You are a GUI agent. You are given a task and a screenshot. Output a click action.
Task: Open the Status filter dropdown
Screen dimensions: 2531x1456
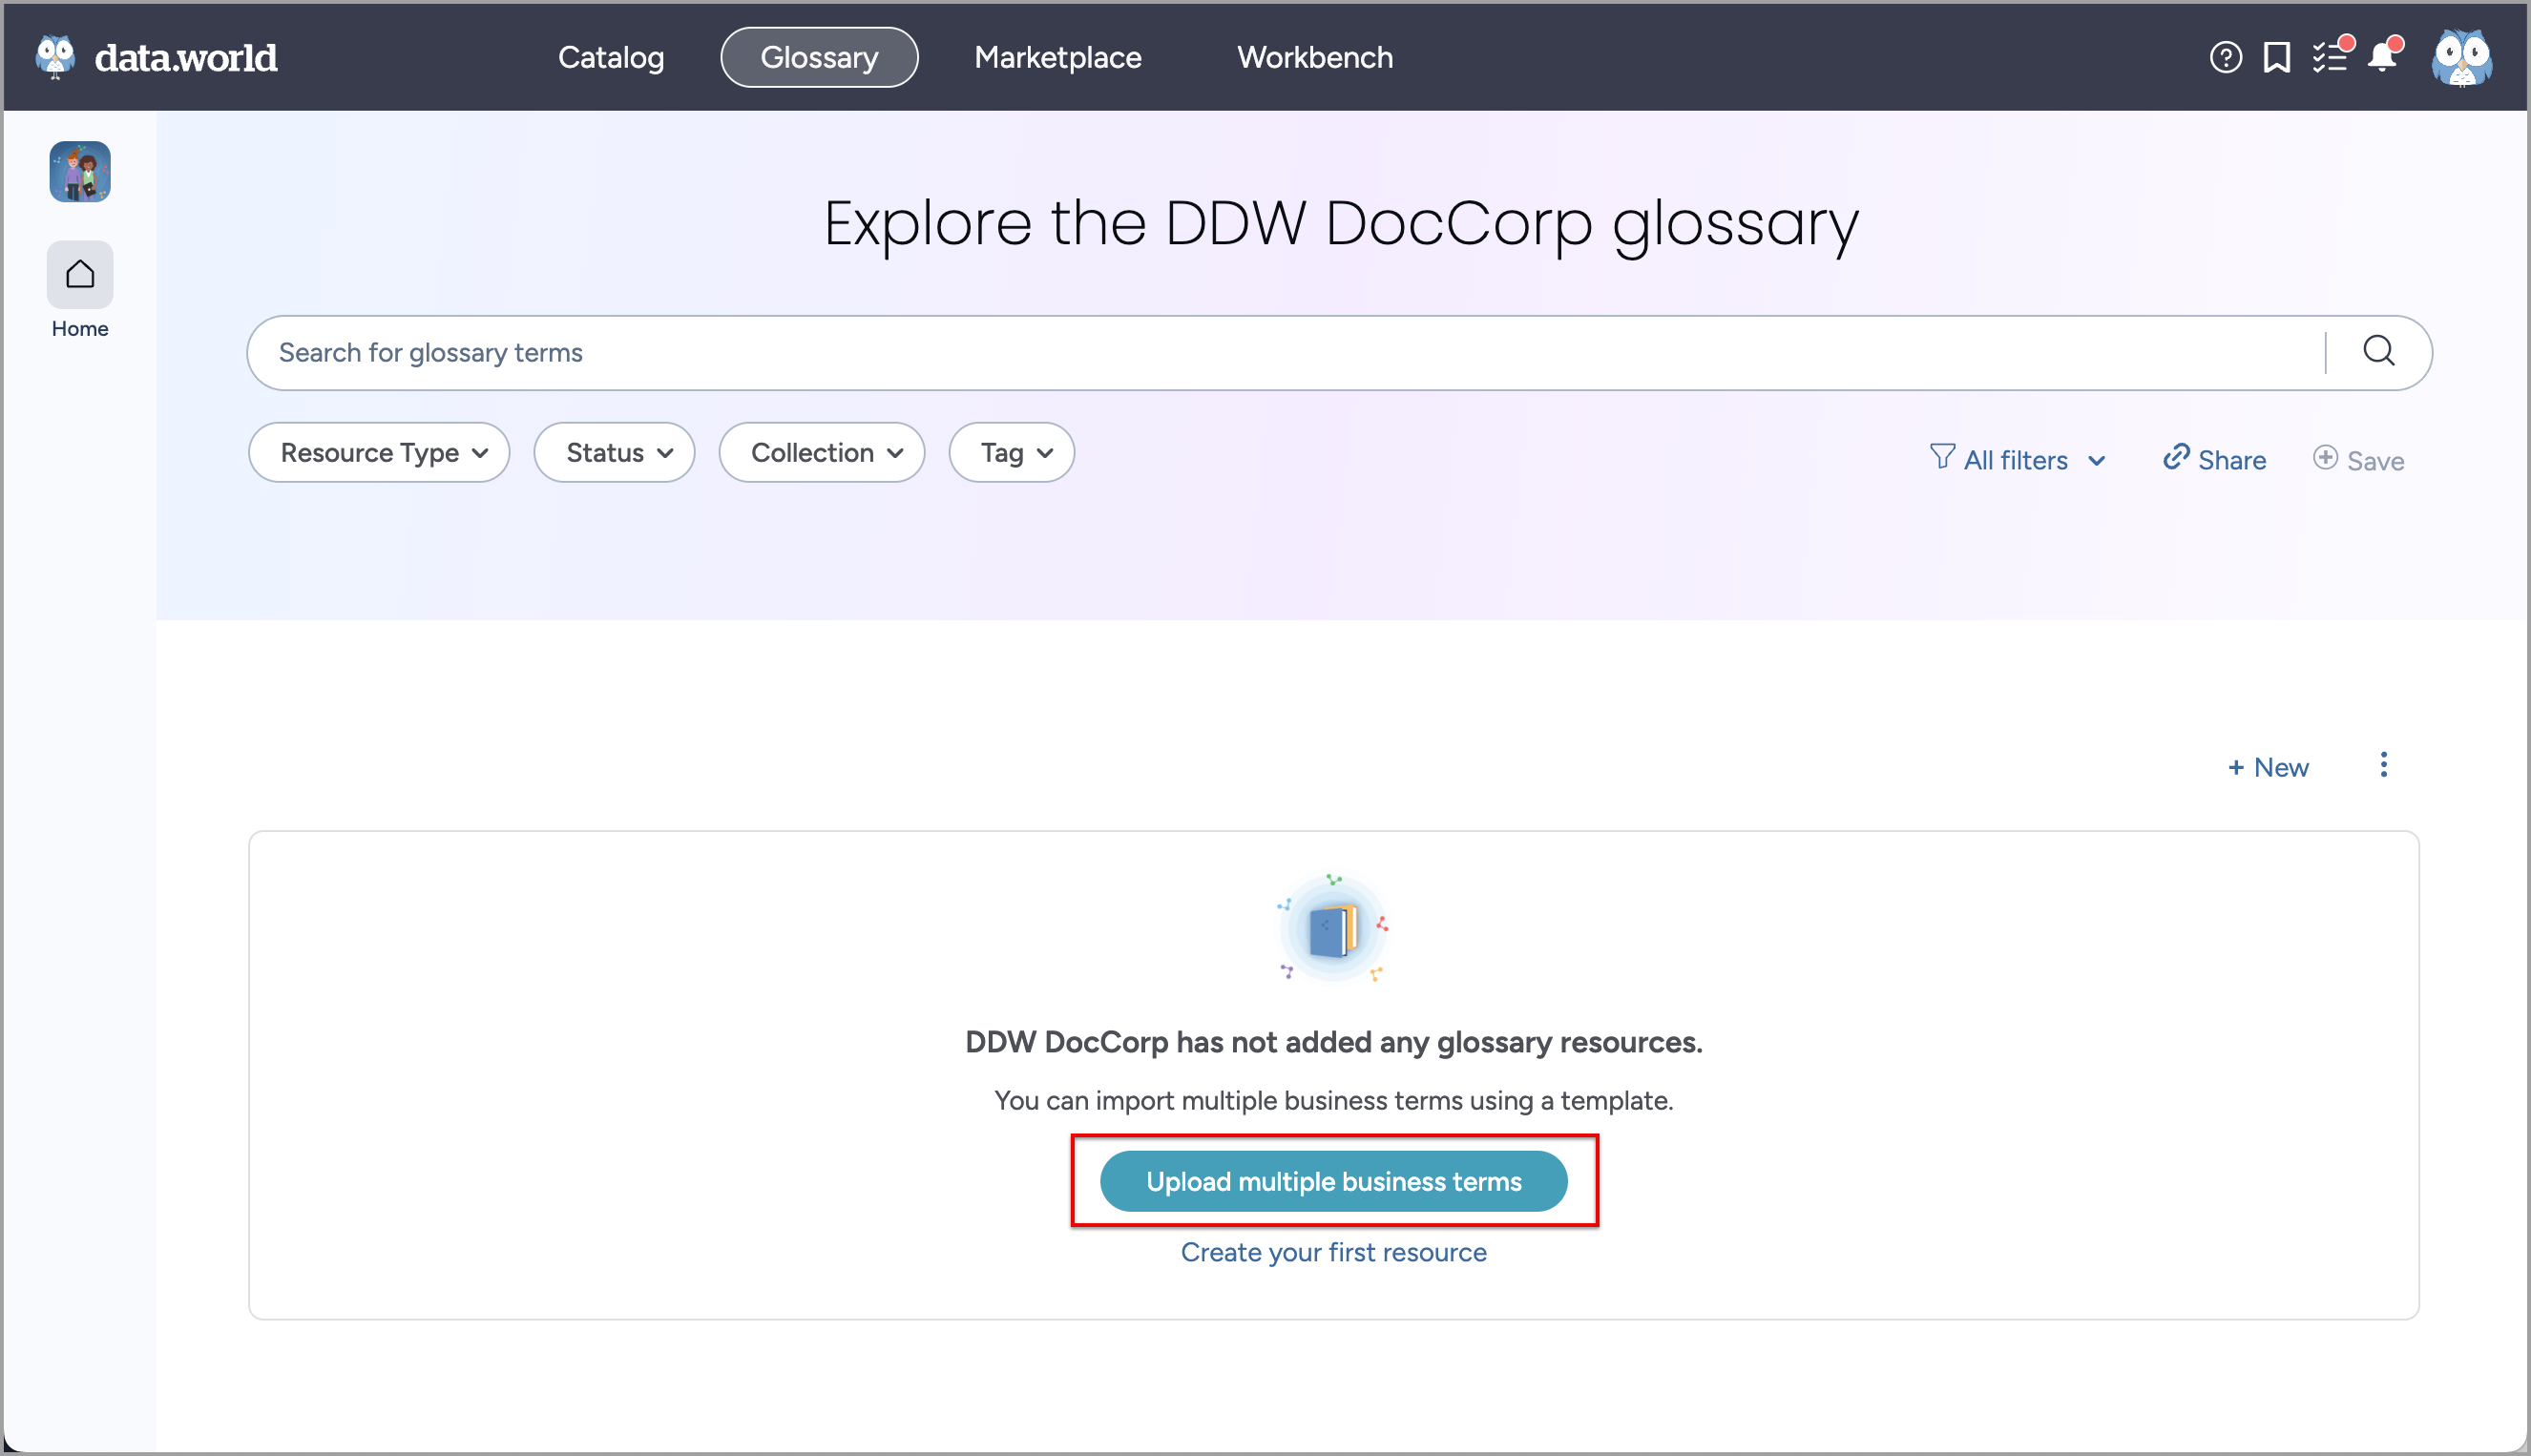tap(614, 452)
